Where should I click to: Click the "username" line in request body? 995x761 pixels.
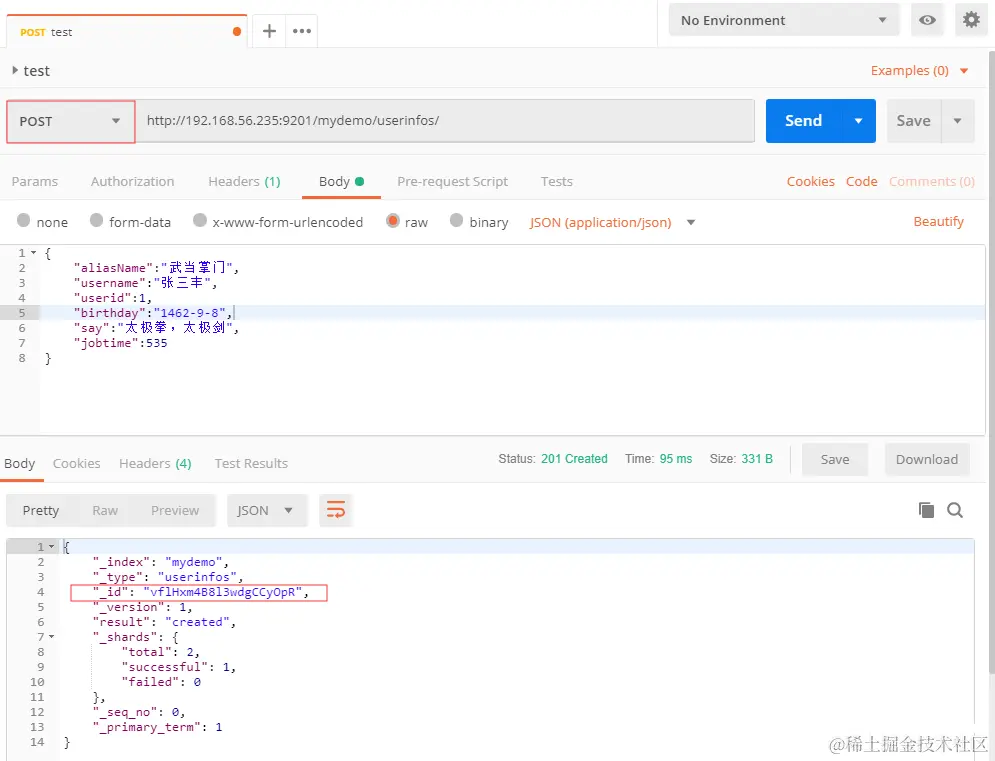pyautogui.click(x=145, y=282)
